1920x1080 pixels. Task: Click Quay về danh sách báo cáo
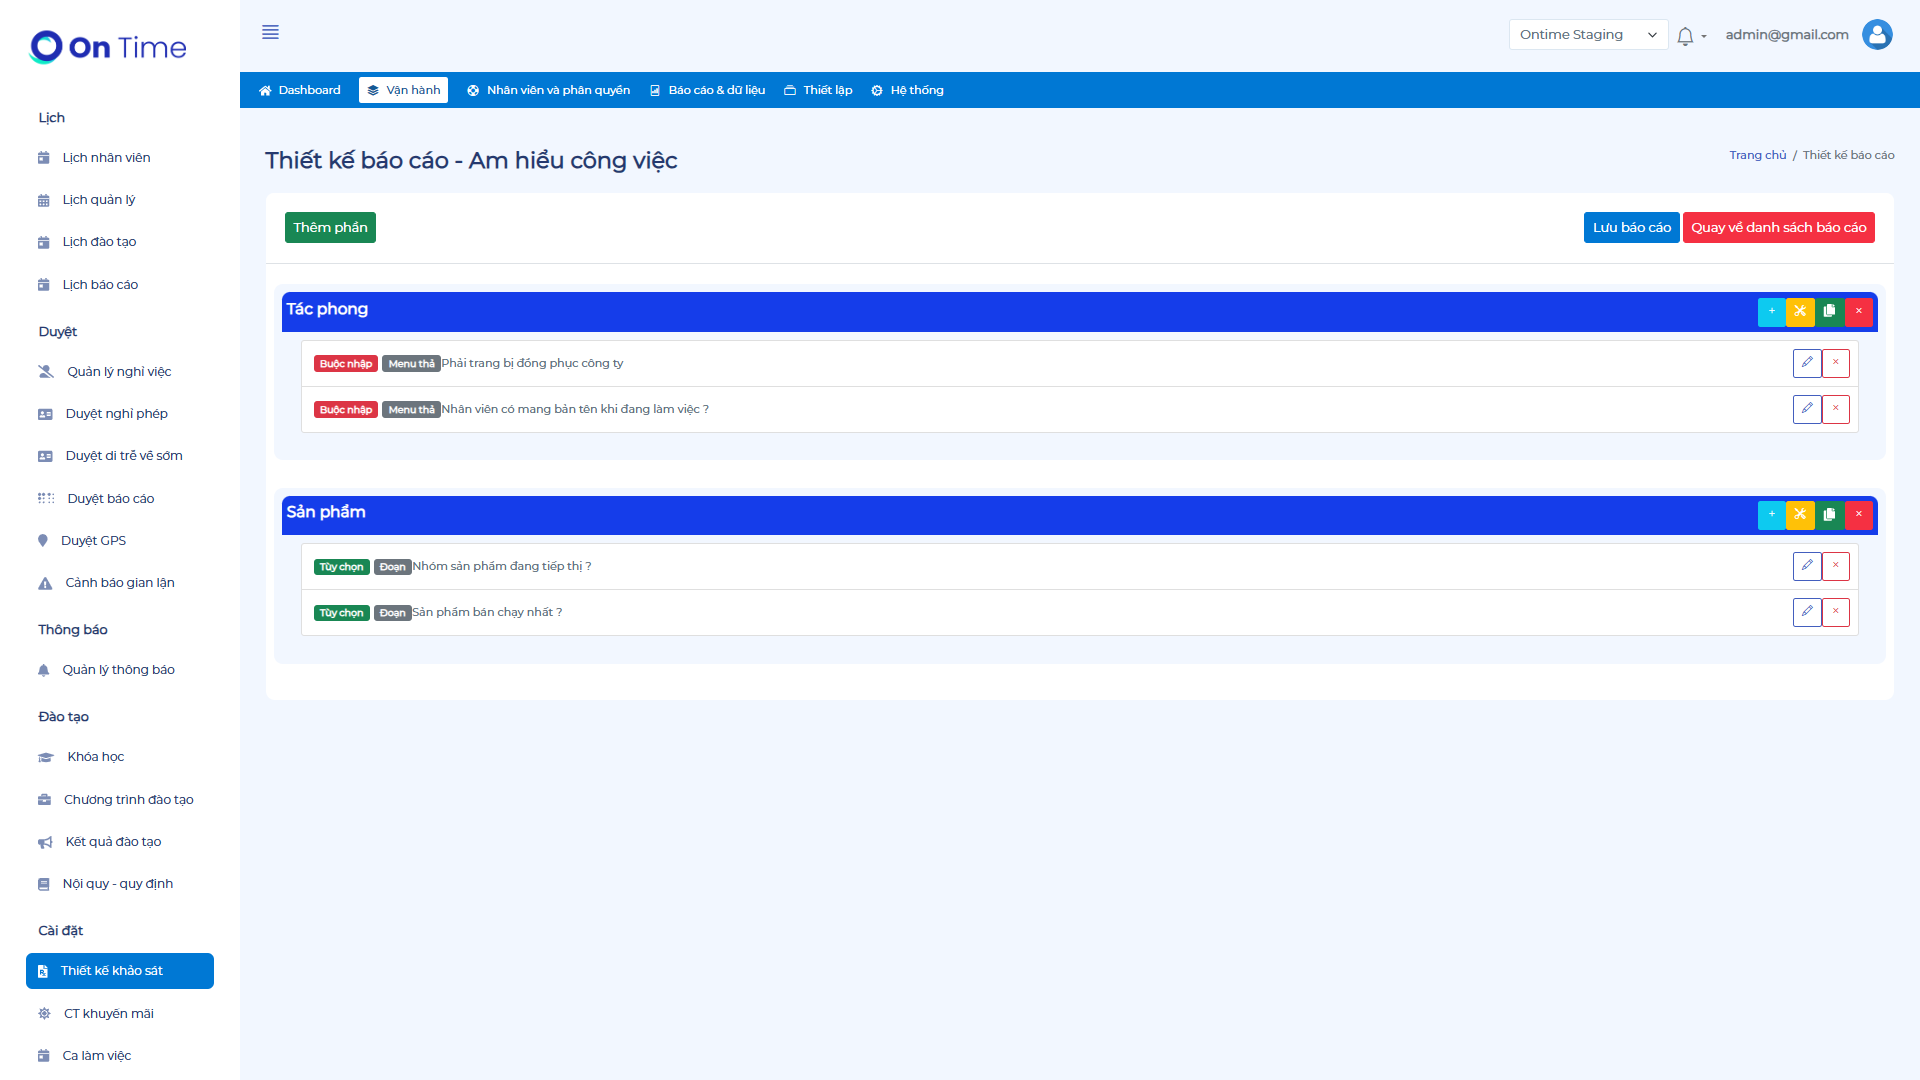(x=1778, y=228)
